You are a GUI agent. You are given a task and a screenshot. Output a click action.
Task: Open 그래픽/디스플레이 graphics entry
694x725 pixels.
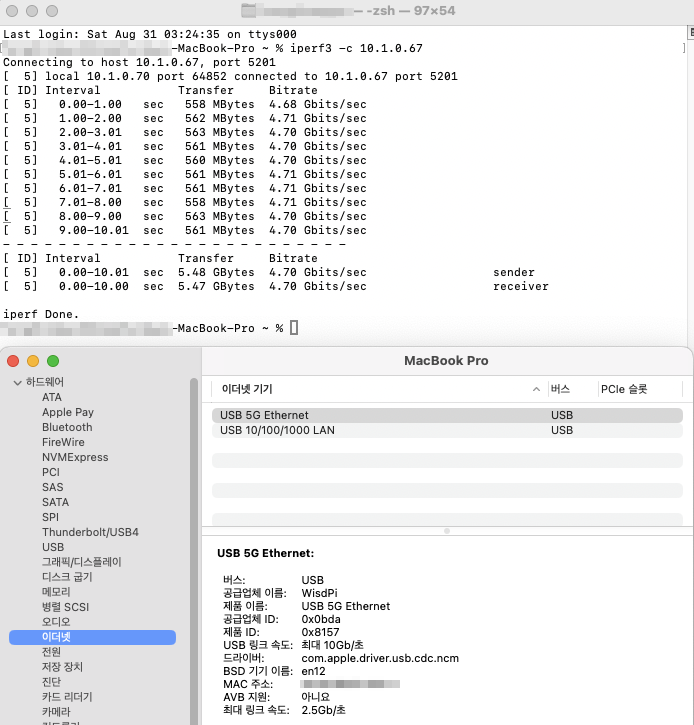(x=81, y=562)
